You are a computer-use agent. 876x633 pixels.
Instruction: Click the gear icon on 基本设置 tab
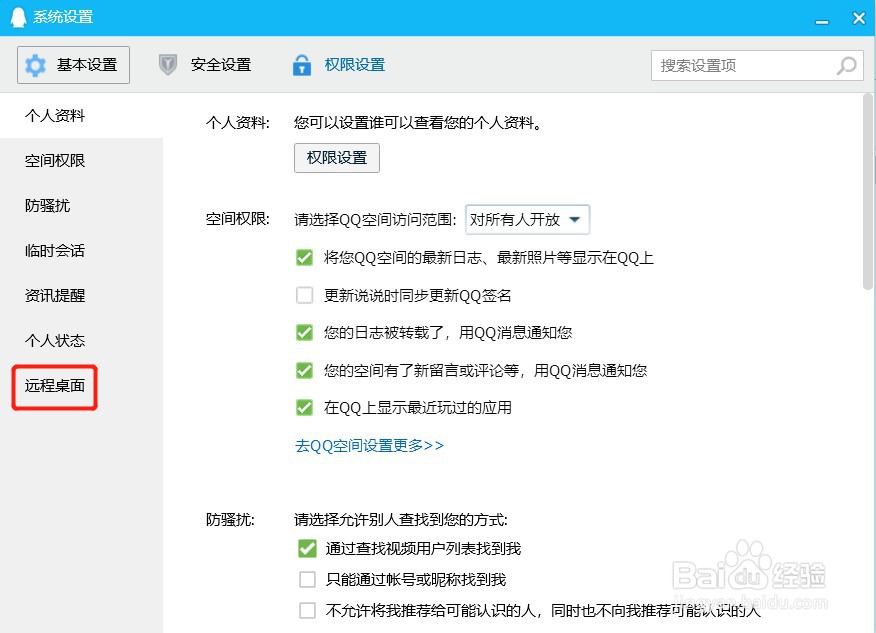[37, 64]
